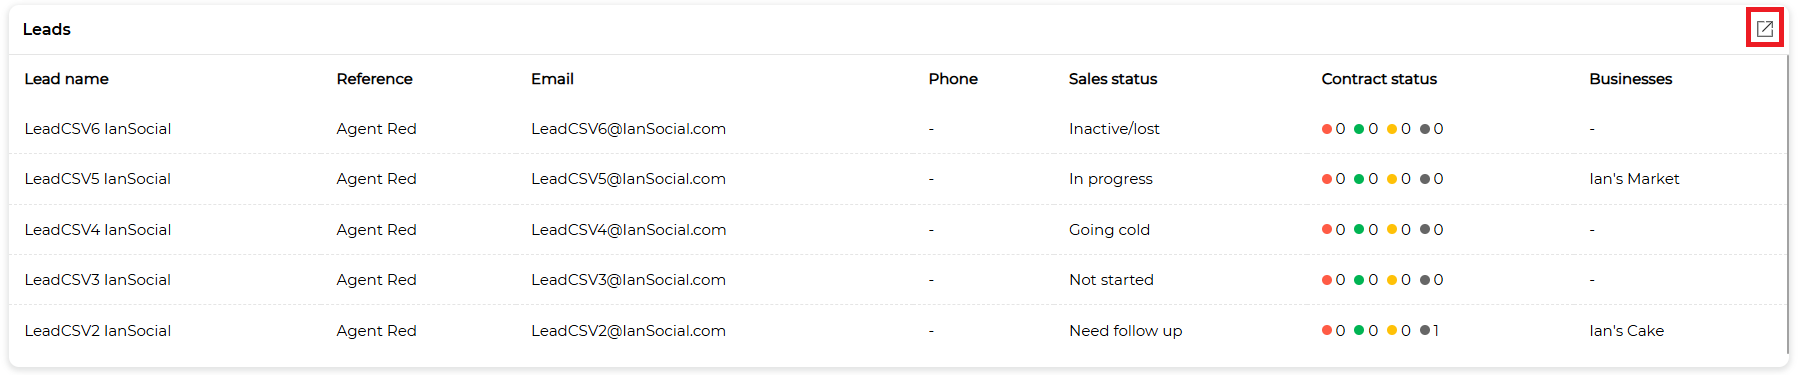This screenshot has height=375, width=1801.
Task: Click the Email column header
Action: (x=552, y=79)
